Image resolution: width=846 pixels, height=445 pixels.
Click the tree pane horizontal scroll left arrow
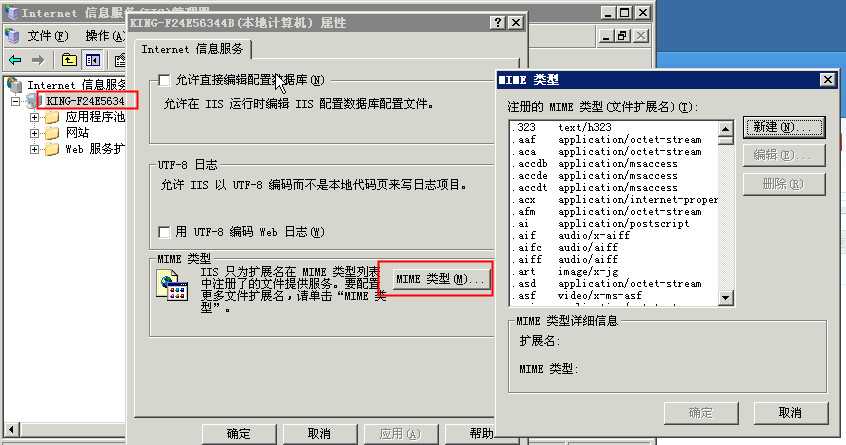click(11, 430)
